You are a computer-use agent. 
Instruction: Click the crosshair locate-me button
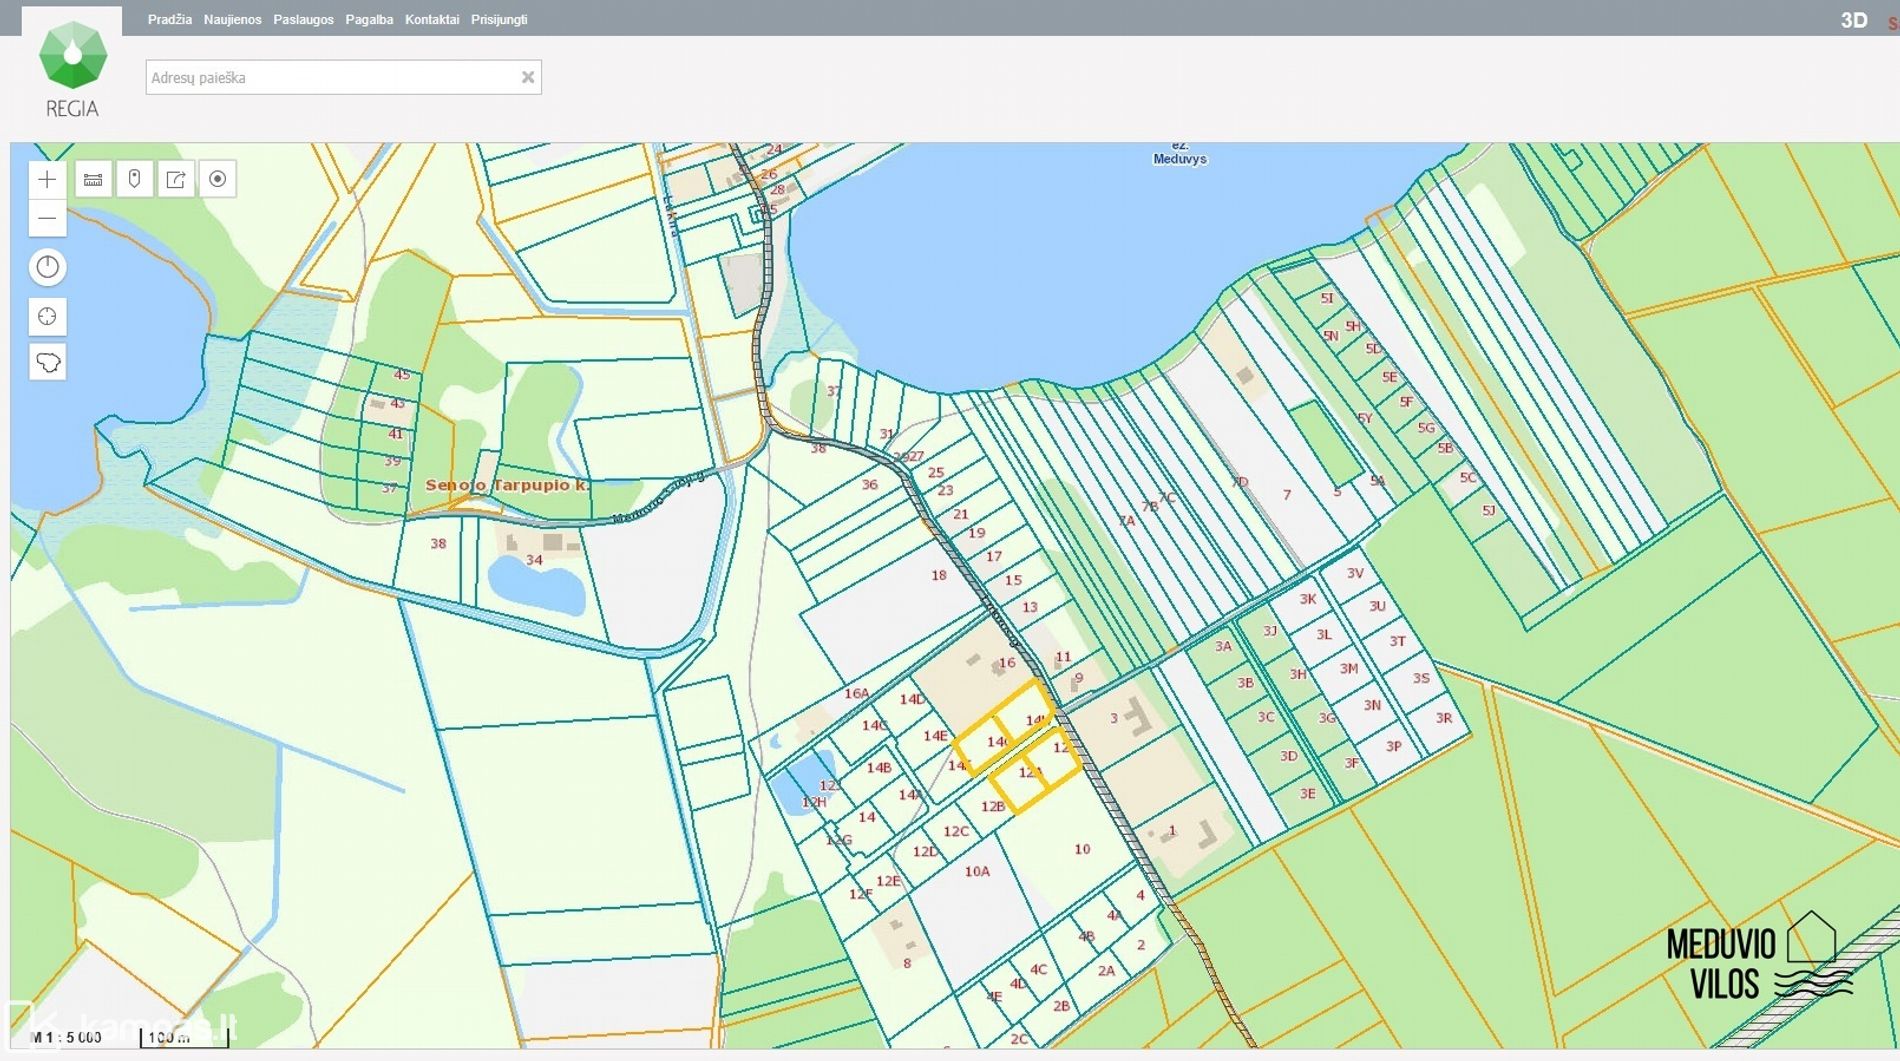tap(47, 317)
